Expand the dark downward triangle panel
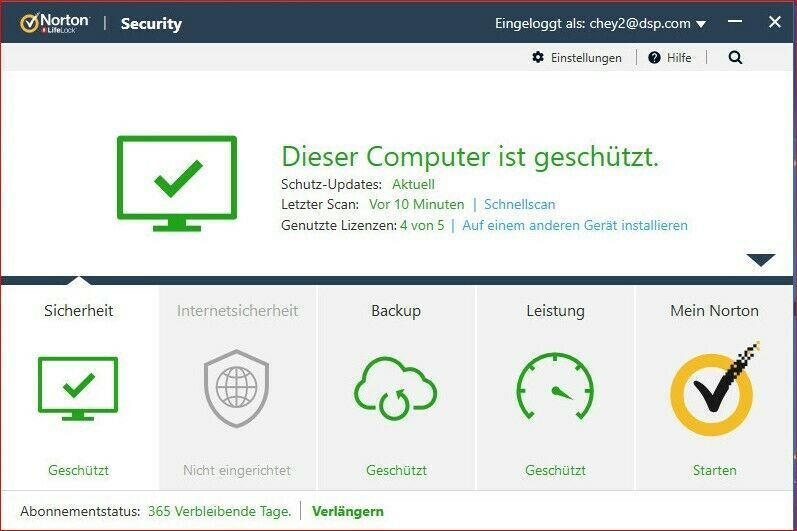Viewport: 797px width, 531px height. pyautogui.click(x=761, y=260)
